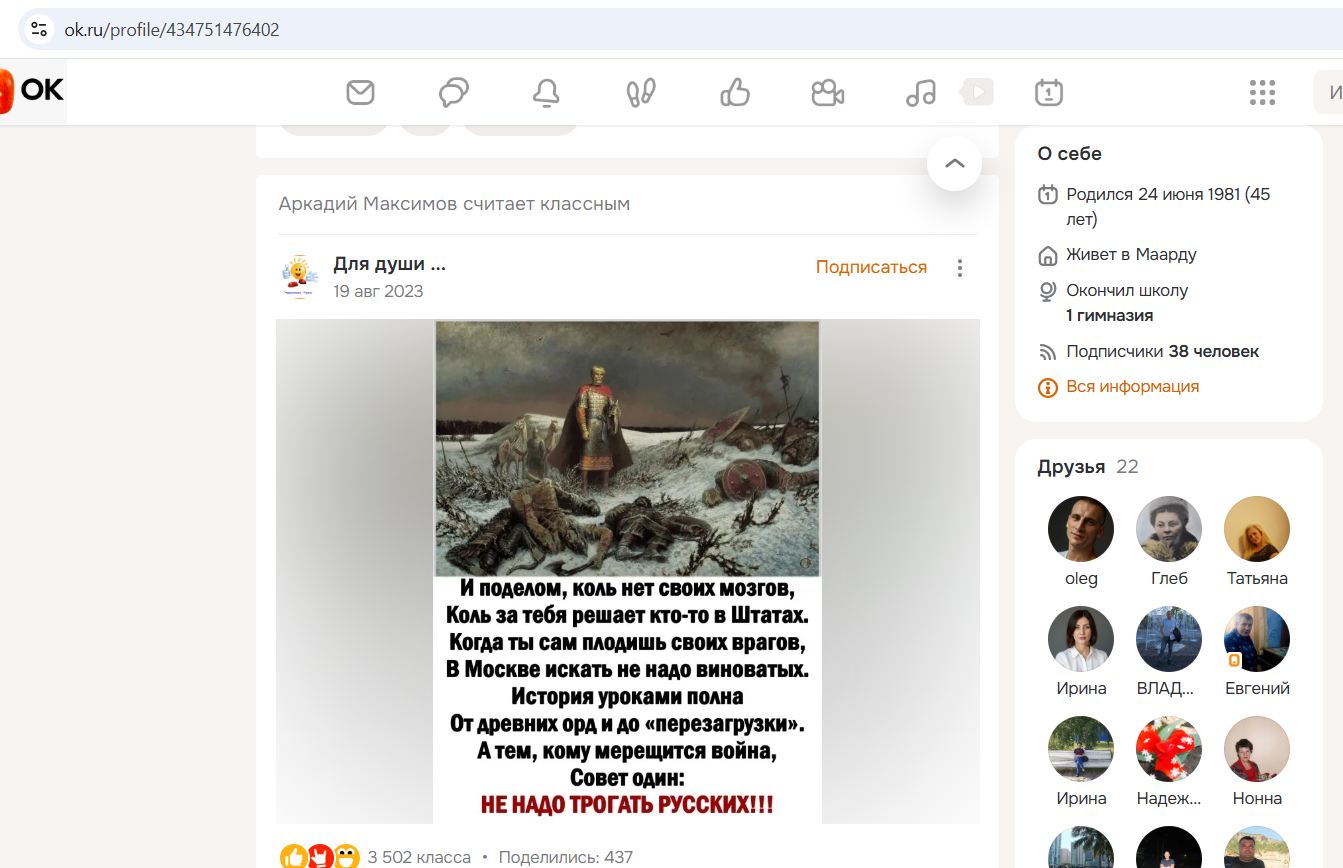Open the post options three-dot menu
The height and width of the screenshot is (868, 1343).
959,268
